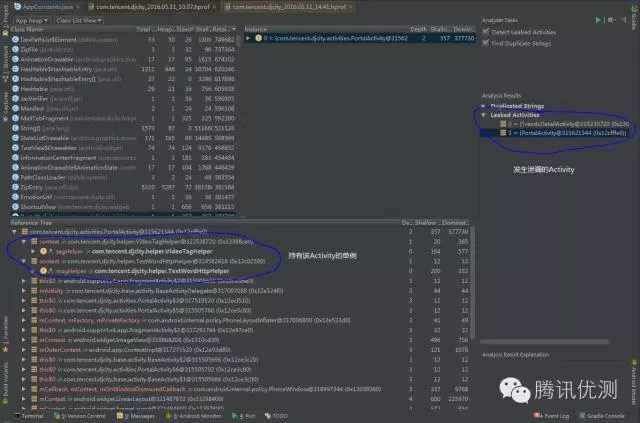
Task: Open the Terminal tool window
Action: click(x=29, y=416)
